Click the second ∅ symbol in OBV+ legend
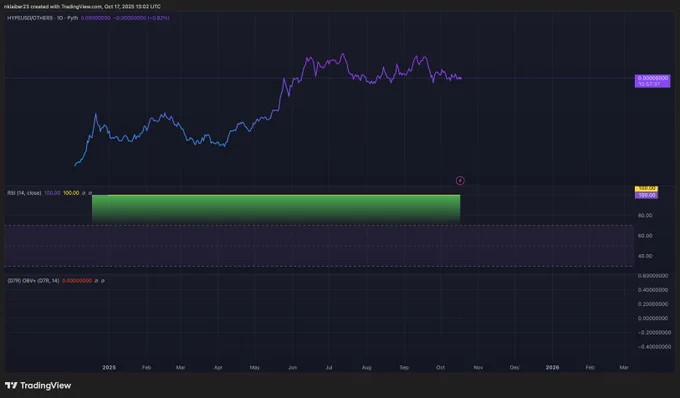This screenshot has width=680, height=398. [x=103, y=281]
